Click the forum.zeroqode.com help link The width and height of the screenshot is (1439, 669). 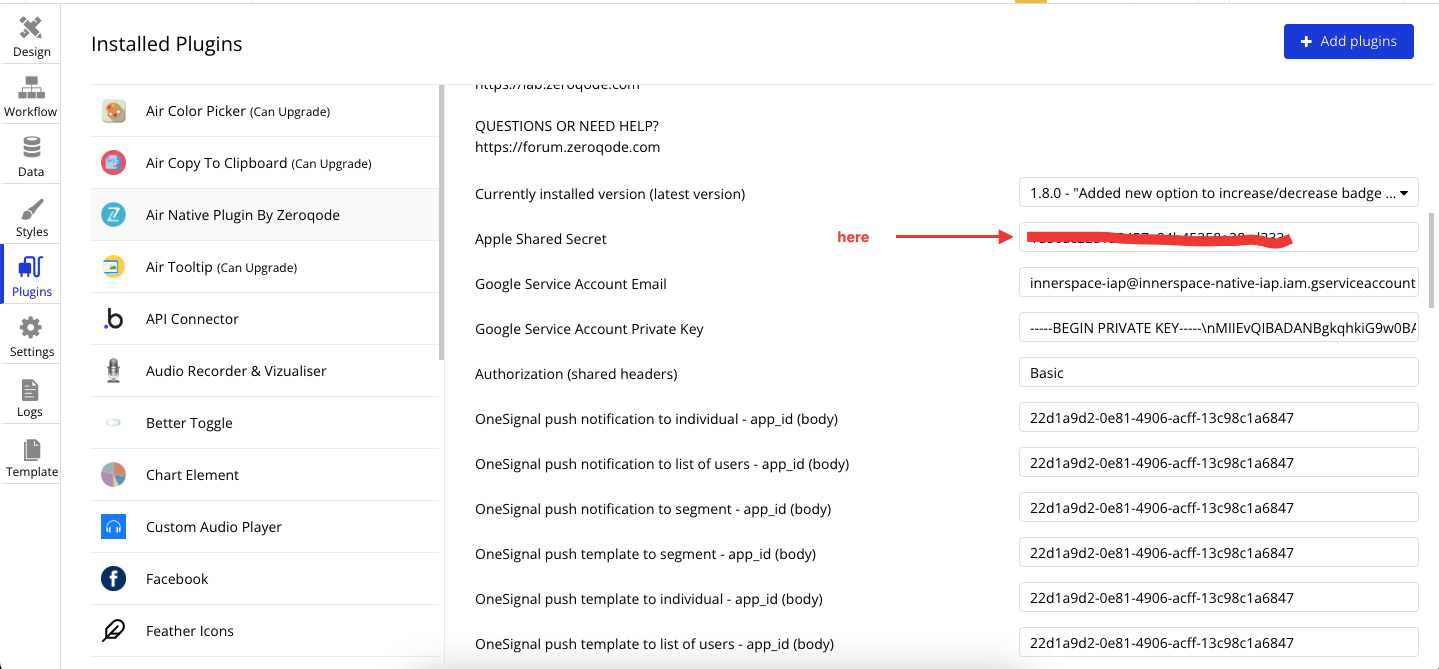point(567,147)
